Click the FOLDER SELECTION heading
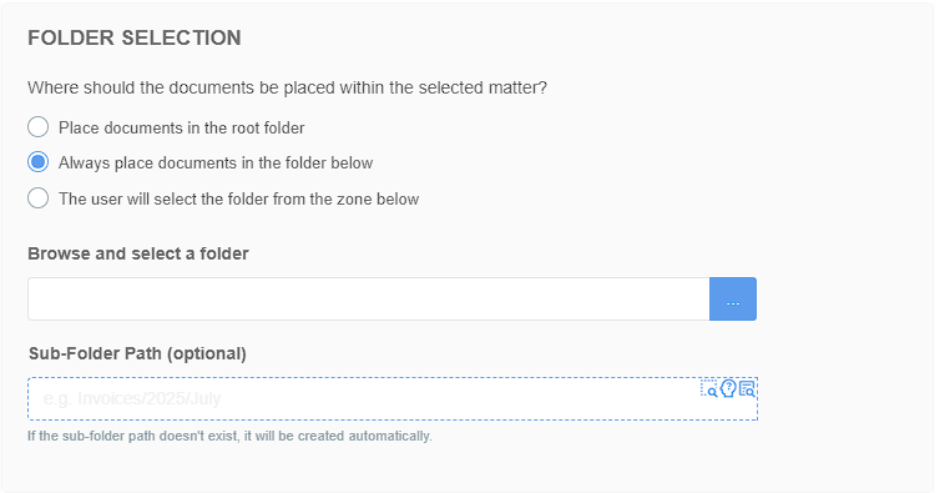Screen dimensions: 936x493 coord(134,38)
